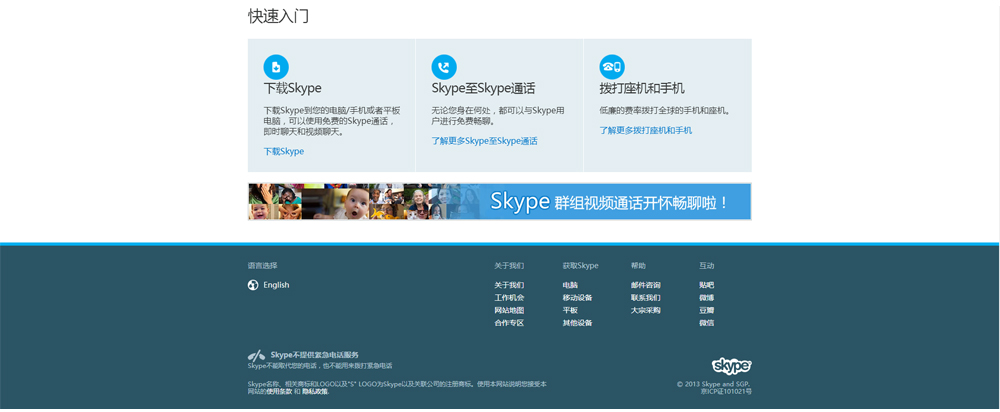Open the 豆瓣 link under 互动

point(707,311)
